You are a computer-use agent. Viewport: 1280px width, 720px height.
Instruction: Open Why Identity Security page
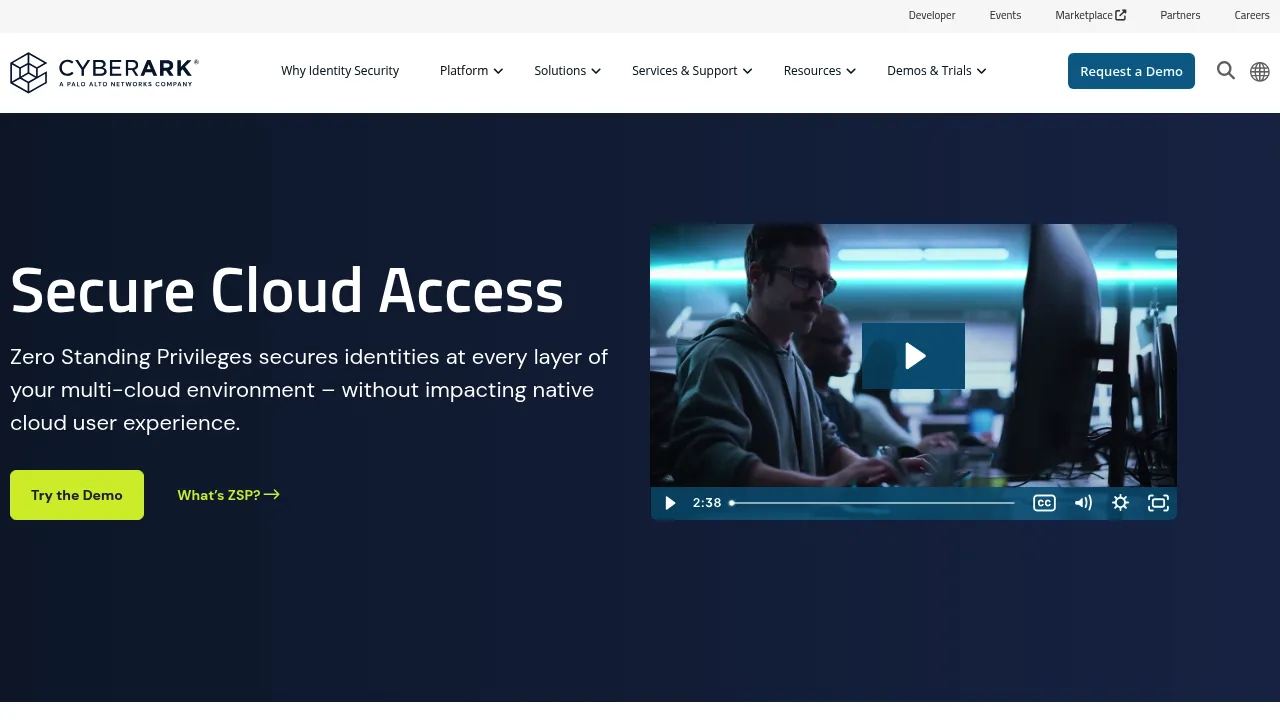click(340, 71)
